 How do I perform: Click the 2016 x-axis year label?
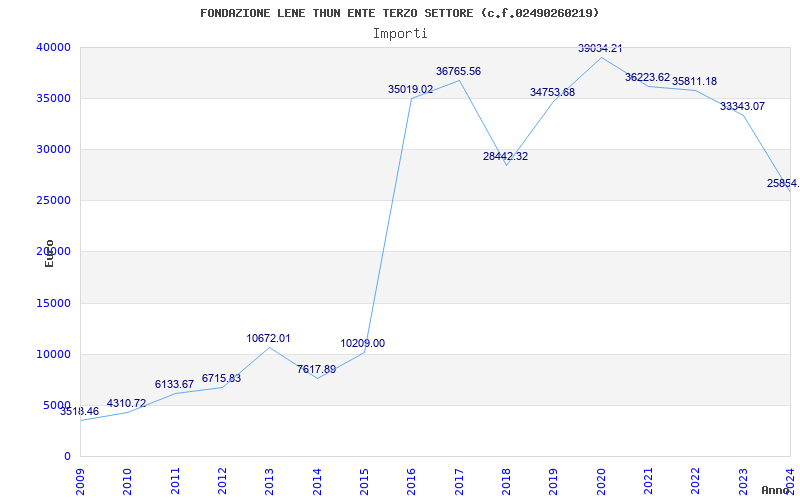pyautogui.click(x=412, y=481)
